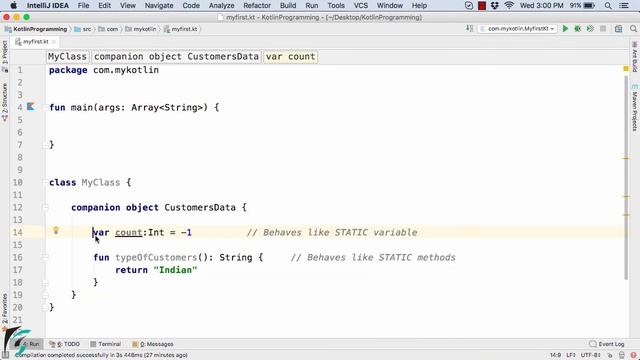Click the editor vertical scrollbar

coord(626,178)
